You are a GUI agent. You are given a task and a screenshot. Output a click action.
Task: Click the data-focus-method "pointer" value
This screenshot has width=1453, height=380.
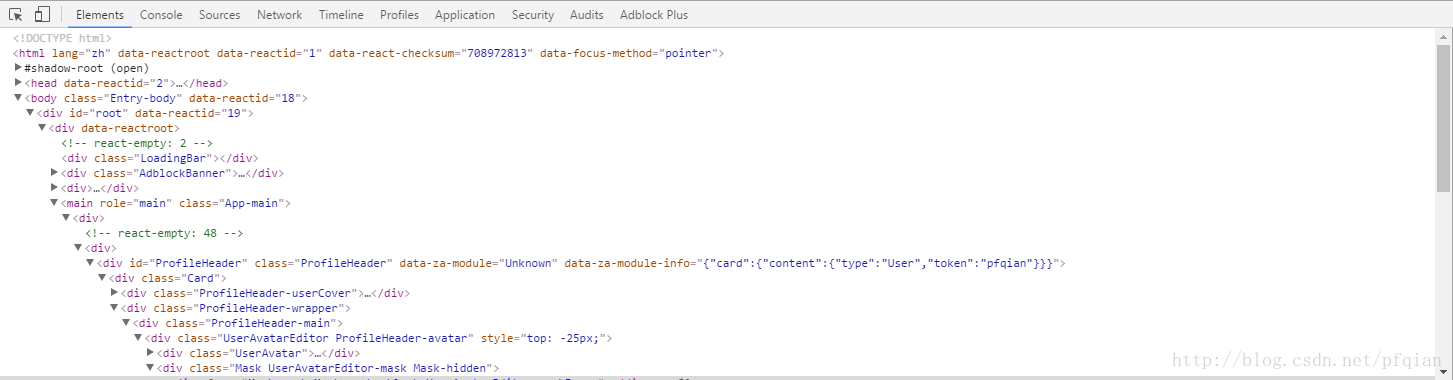pos(688,53)
